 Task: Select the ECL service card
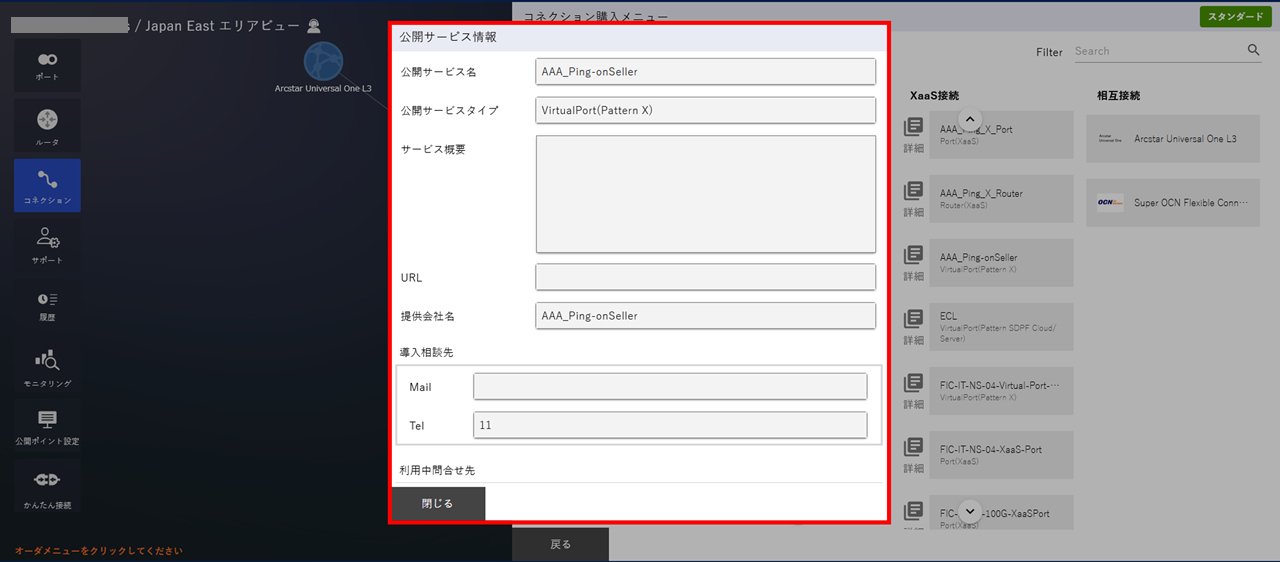click(x=1001, y=327)
